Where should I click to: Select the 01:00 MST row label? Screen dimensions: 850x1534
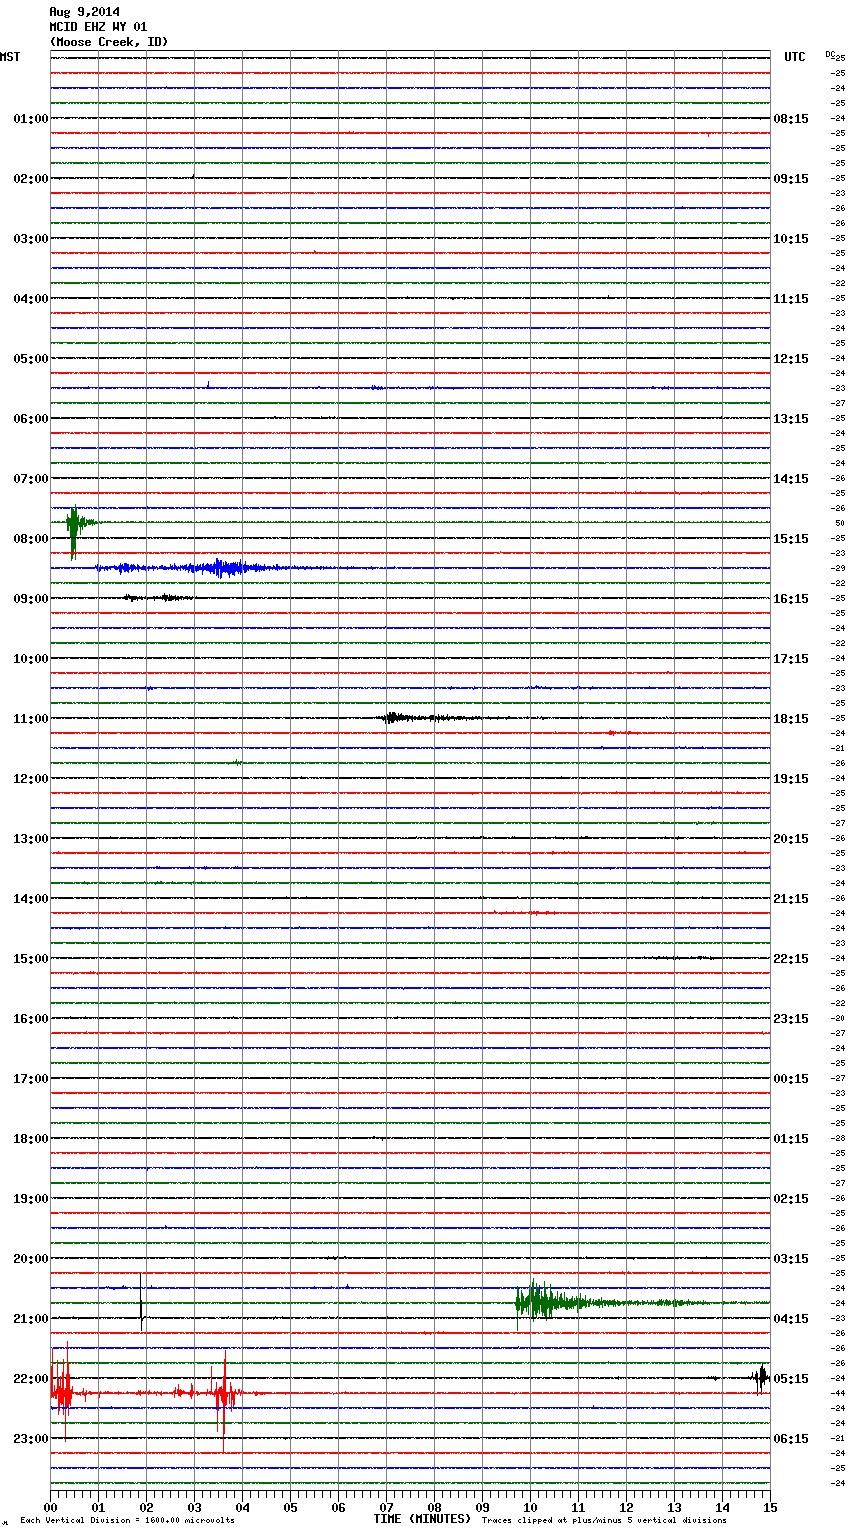(31, 119)
